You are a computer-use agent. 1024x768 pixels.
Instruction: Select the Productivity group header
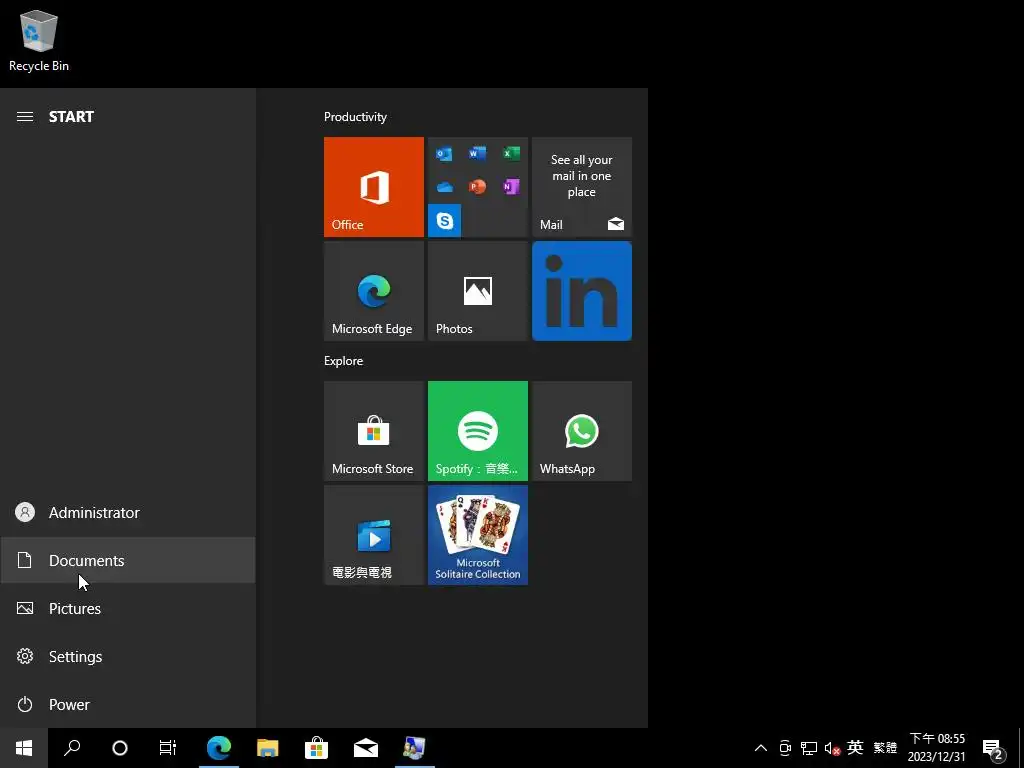click(x=355, y=117)
